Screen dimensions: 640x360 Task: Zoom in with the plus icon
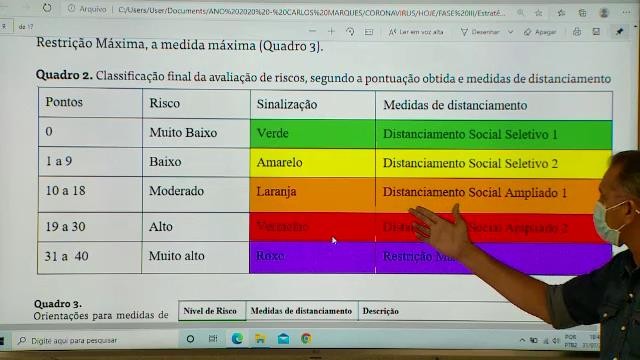(x=331, y=31)
